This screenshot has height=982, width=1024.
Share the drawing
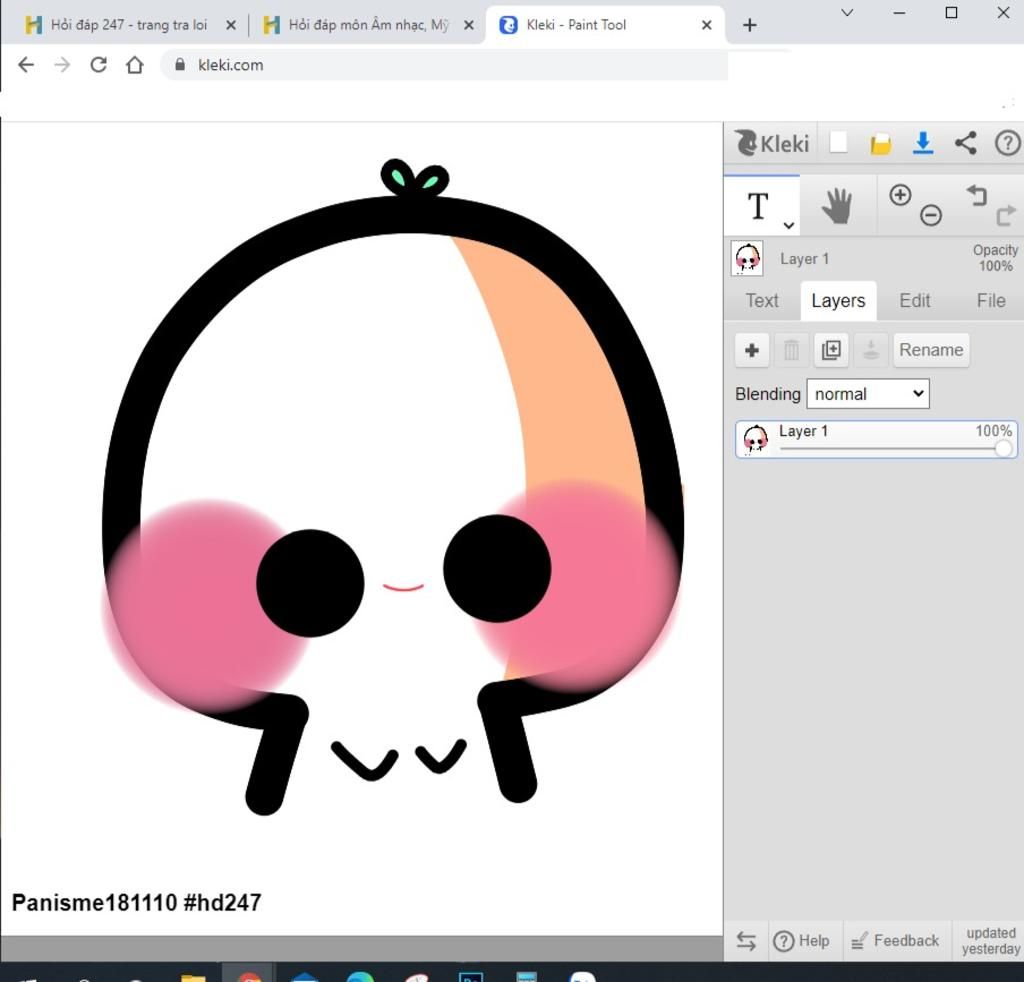(x=965, y=143)
